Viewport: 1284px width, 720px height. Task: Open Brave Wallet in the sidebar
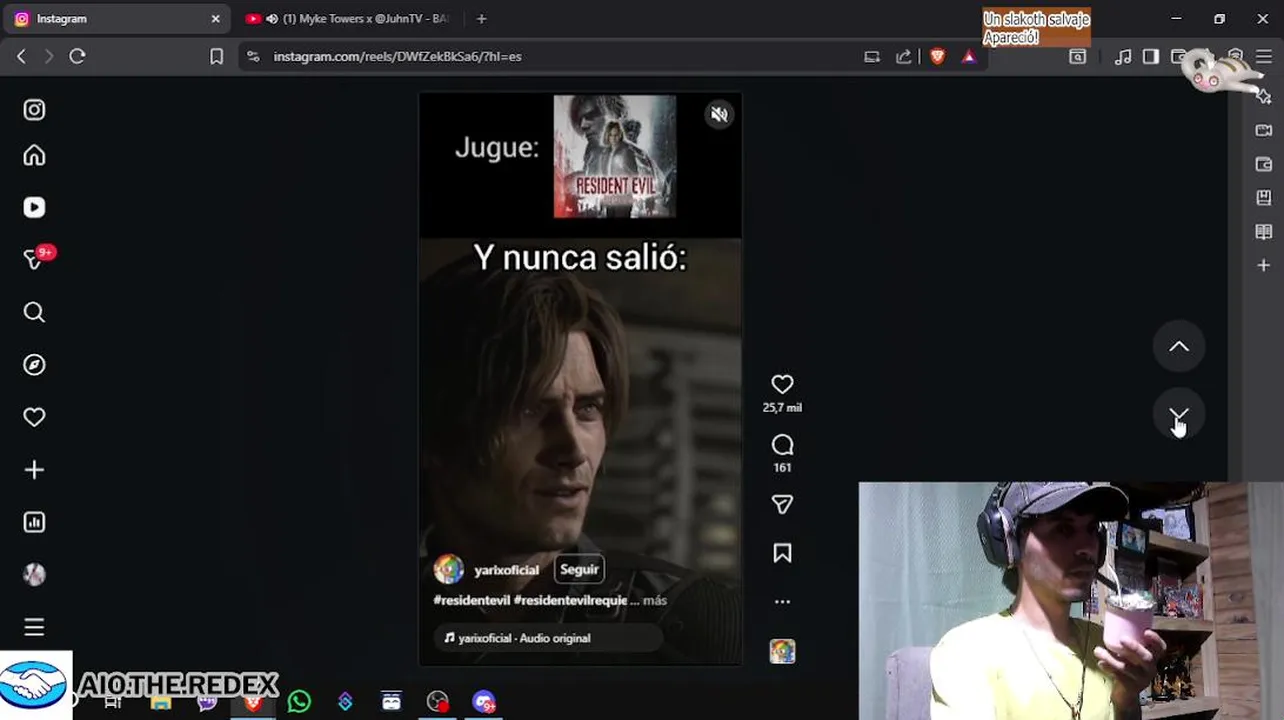[1264, 164]
